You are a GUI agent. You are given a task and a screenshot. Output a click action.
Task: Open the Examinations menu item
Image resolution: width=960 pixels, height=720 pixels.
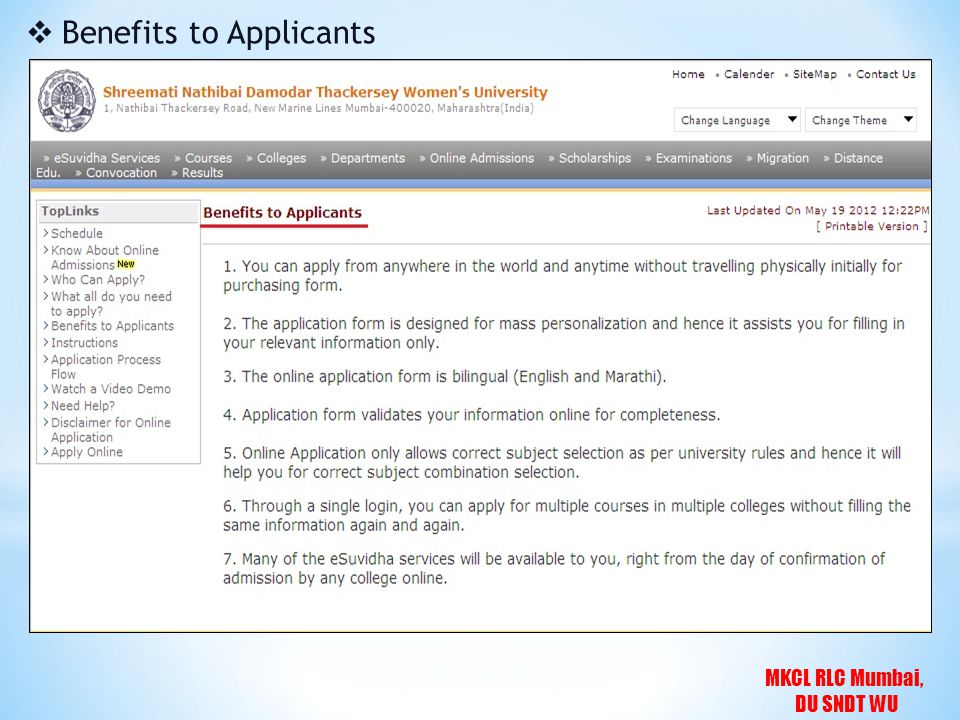click(694, 158)
